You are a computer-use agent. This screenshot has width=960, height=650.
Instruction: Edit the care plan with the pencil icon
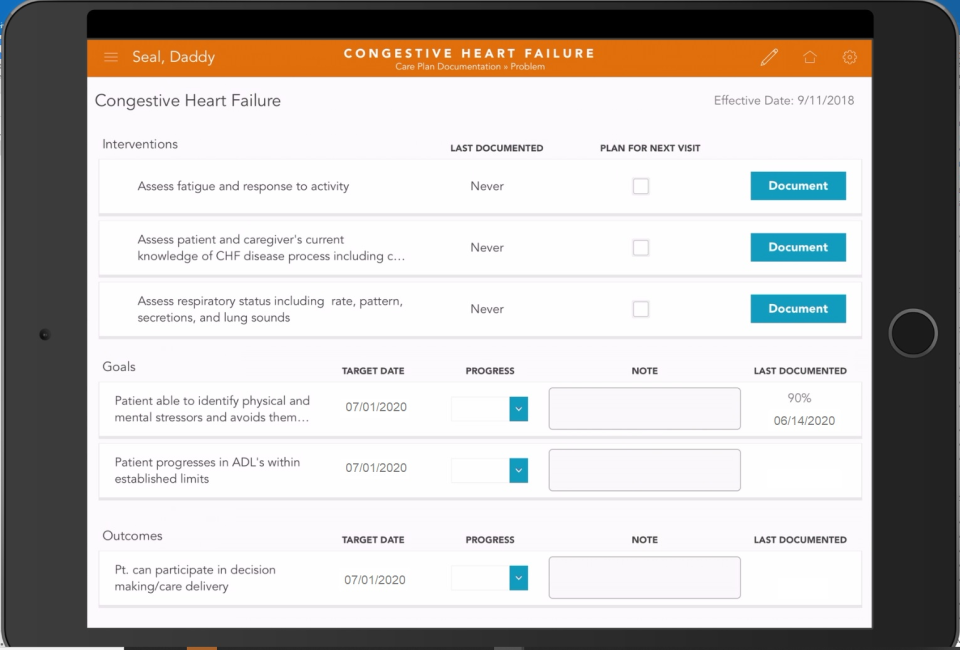769,57
